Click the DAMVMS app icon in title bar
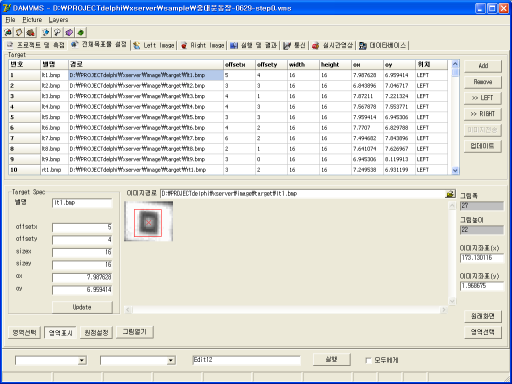 coord(6,8)
